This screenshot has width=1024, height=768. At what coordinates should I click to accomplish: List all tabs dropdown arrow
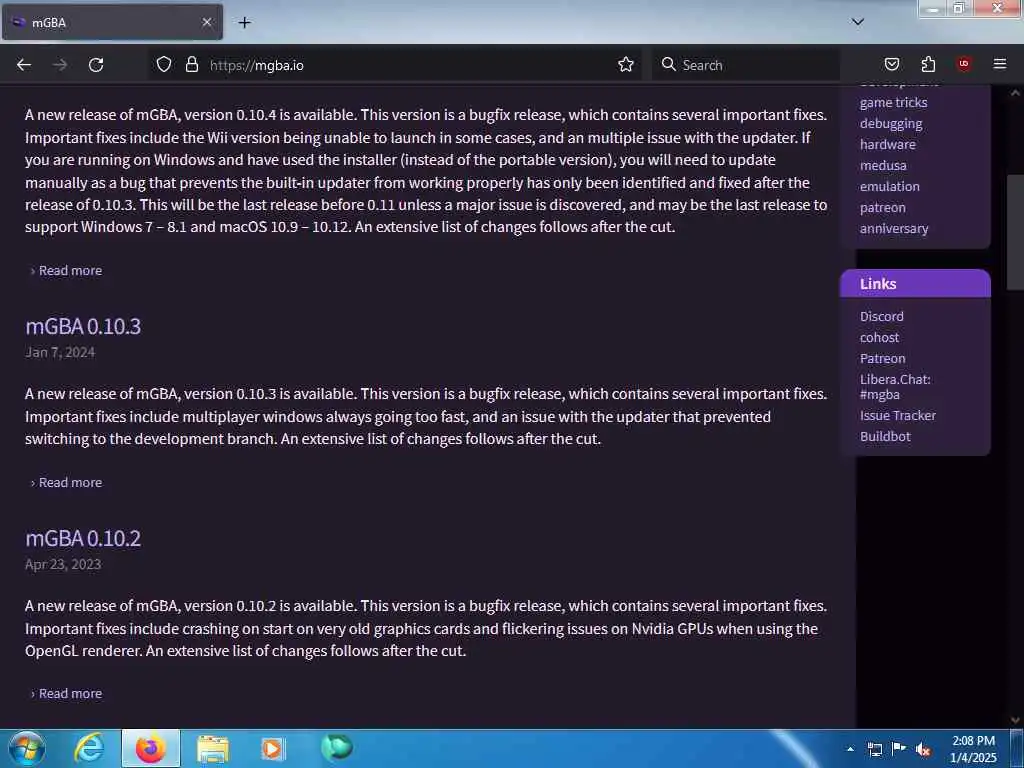tap(858, 22)
